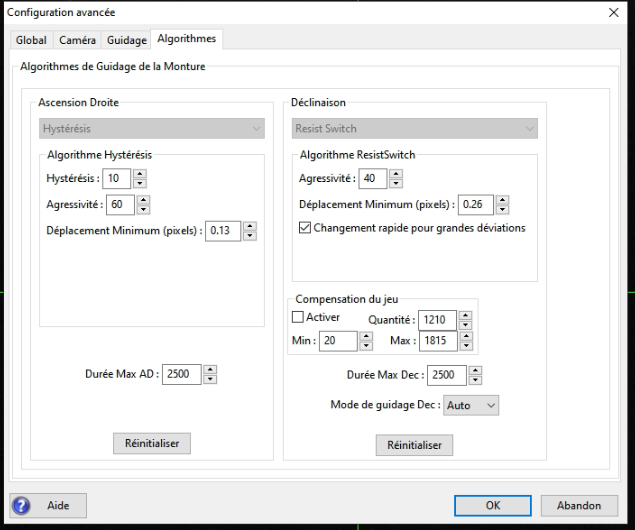The height and width of the screenshot is (530, 635).
Task: Open the Guidage tab
Action: [126, 40]
